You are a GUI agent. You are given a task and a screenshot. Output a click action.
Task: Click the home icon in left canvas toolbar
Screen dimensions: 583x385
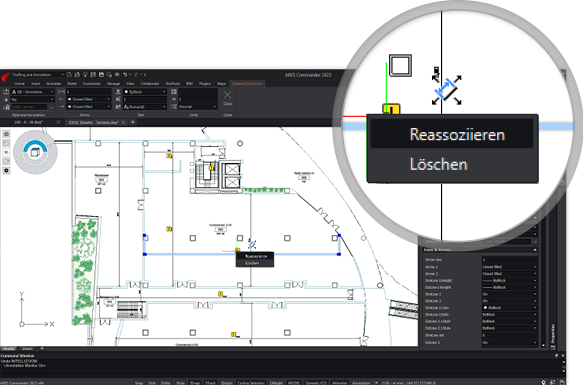click(x=6, y=134)
